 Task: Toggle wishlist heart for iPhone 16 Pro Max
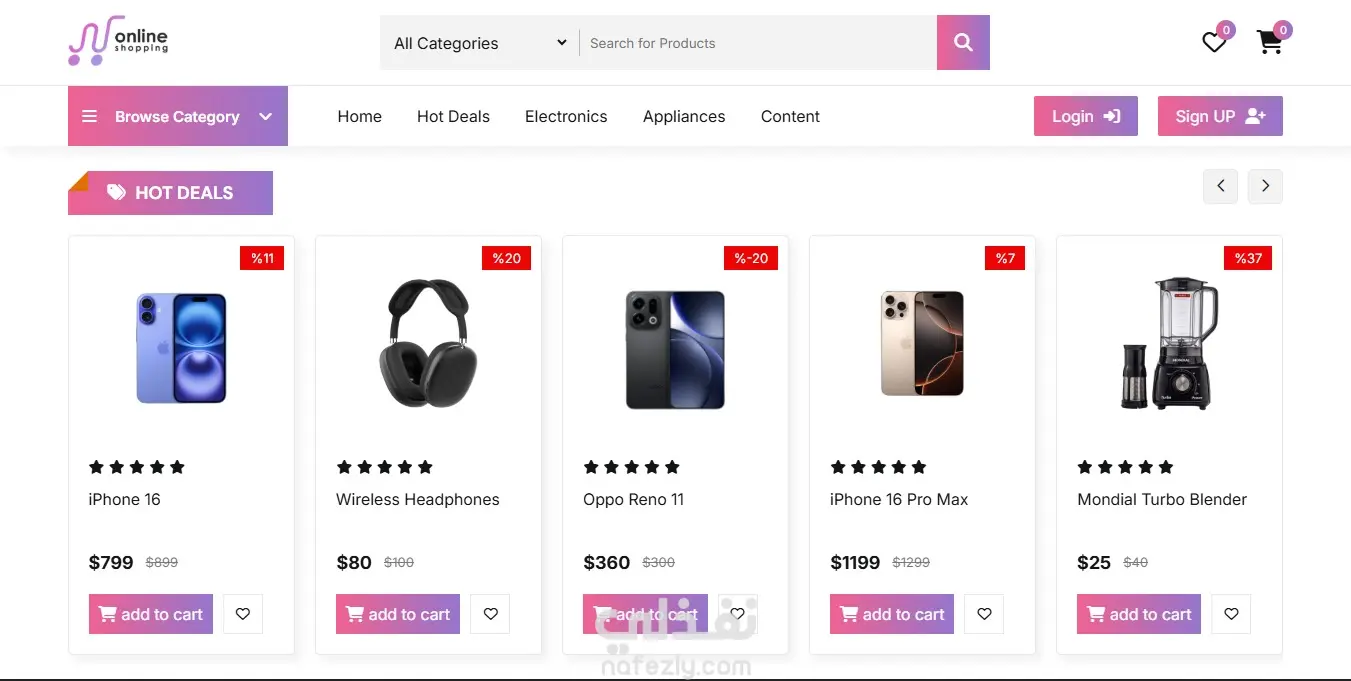coord(984,614)
